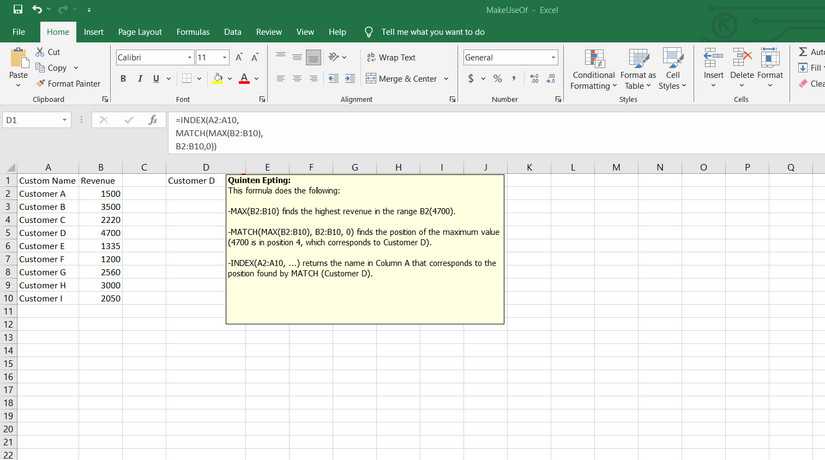This screenshot has height=460, width=825.
Task: Toggle Wrap Text for the cell
Action: click(391, 58)
